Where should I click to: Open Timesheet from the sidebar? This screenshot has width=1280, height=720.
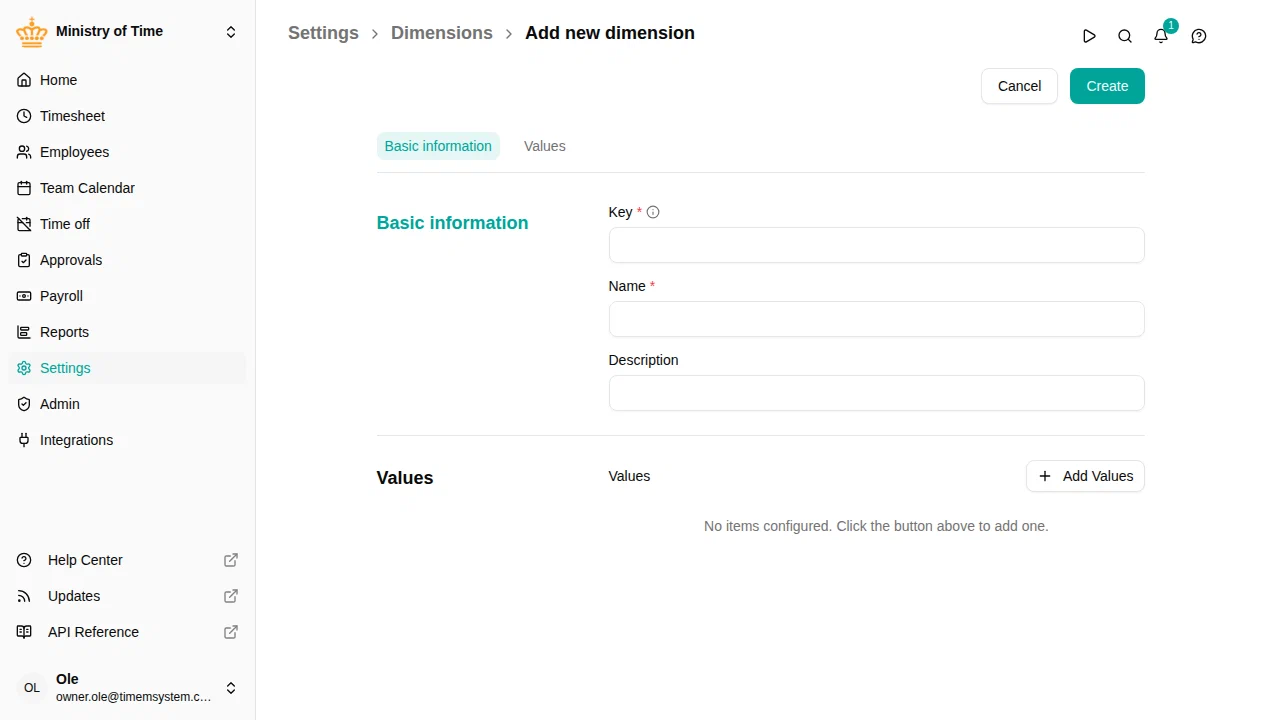[x=127, y=116]
